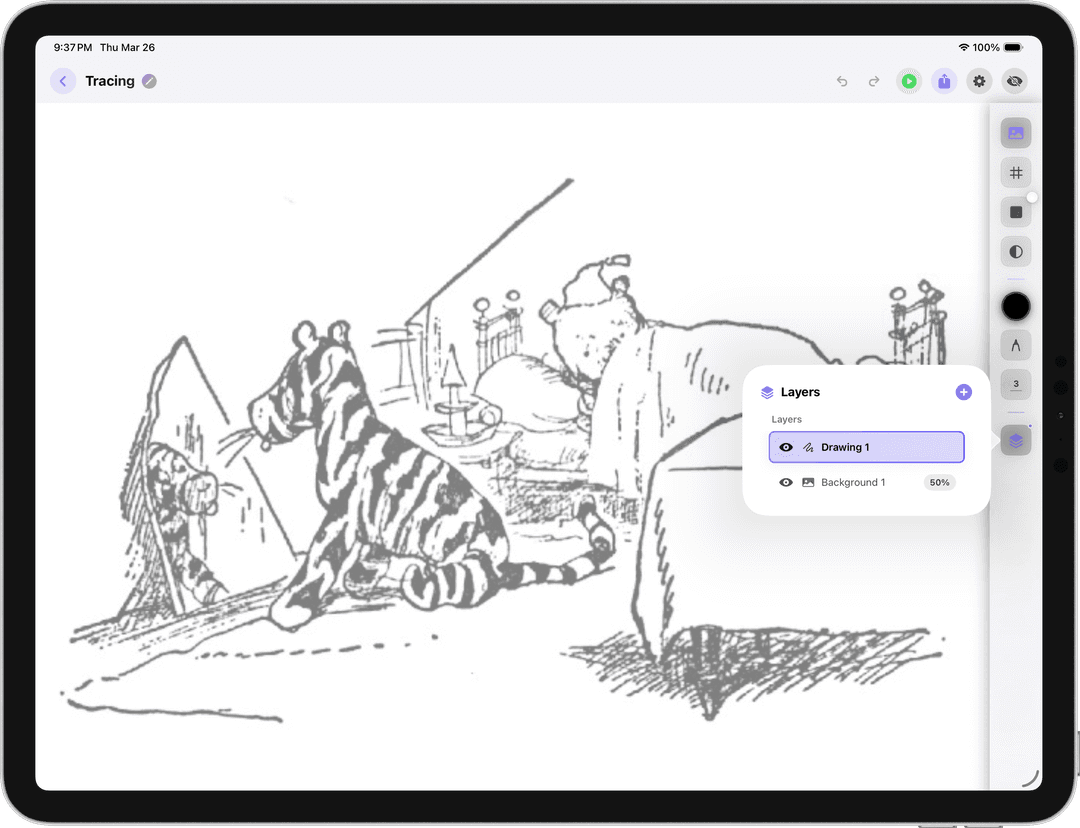Tap the 50% opacity badge
Viewport: 1080px width, 828px height.
[x=939, y=482]
